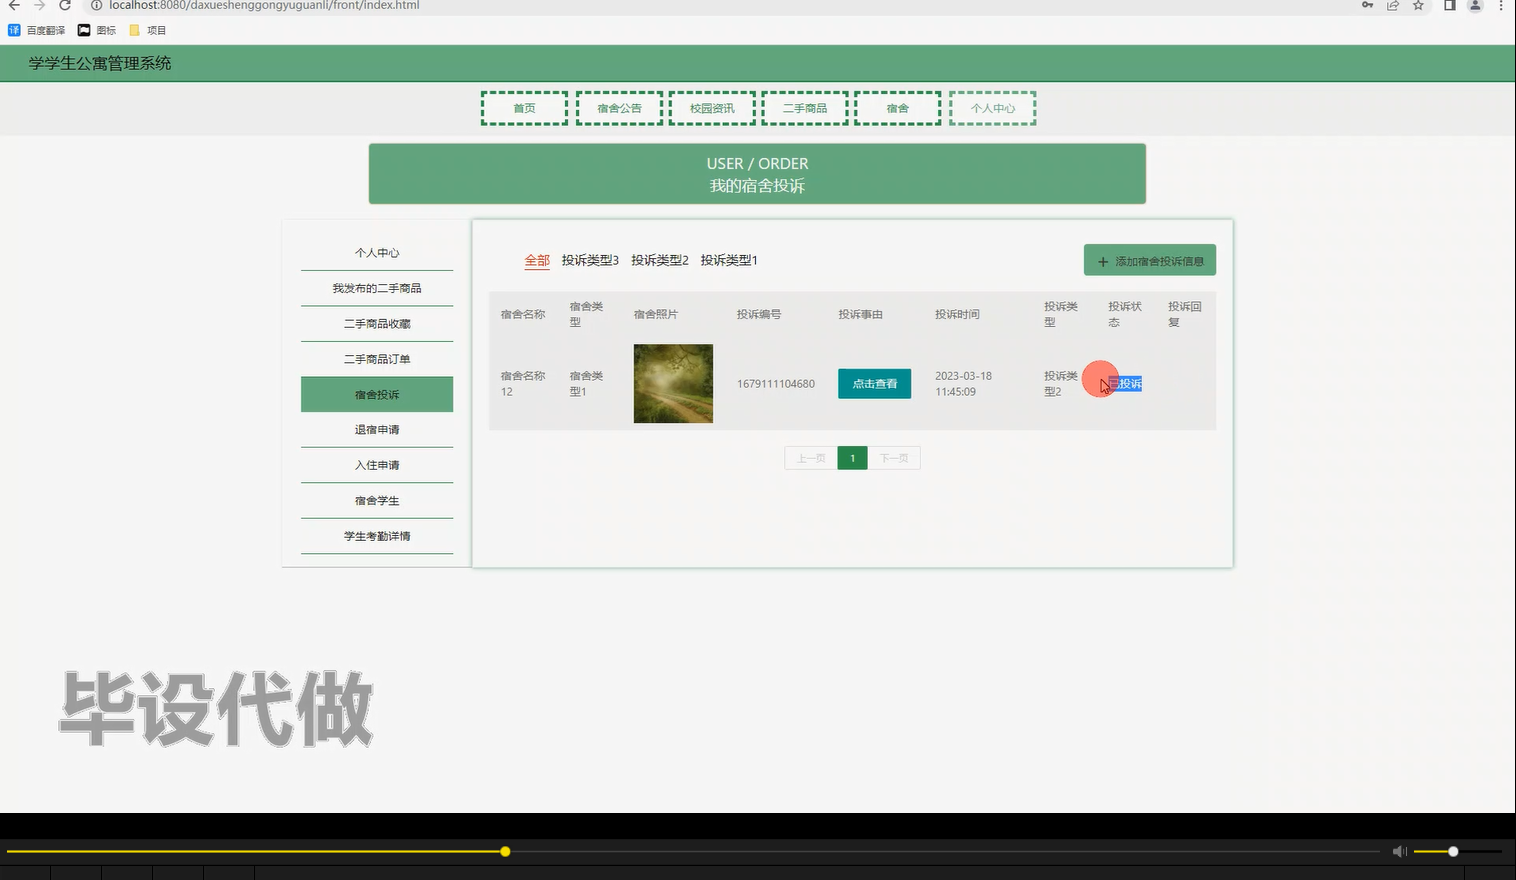This screenshot has height=880, width=1516.
Task: Click the video progress slider
Action: click(505, 851)
